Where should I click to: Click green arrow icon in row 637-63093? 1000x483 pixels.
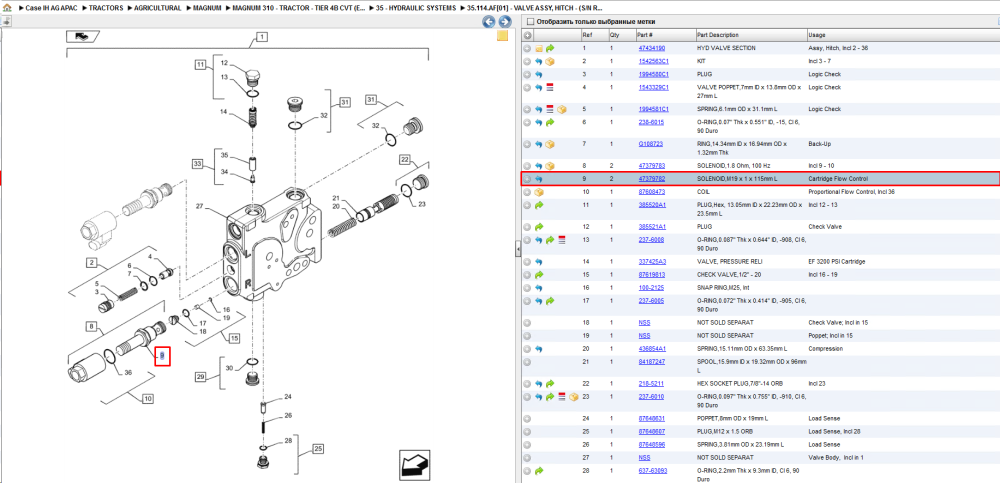click(539, 471)
